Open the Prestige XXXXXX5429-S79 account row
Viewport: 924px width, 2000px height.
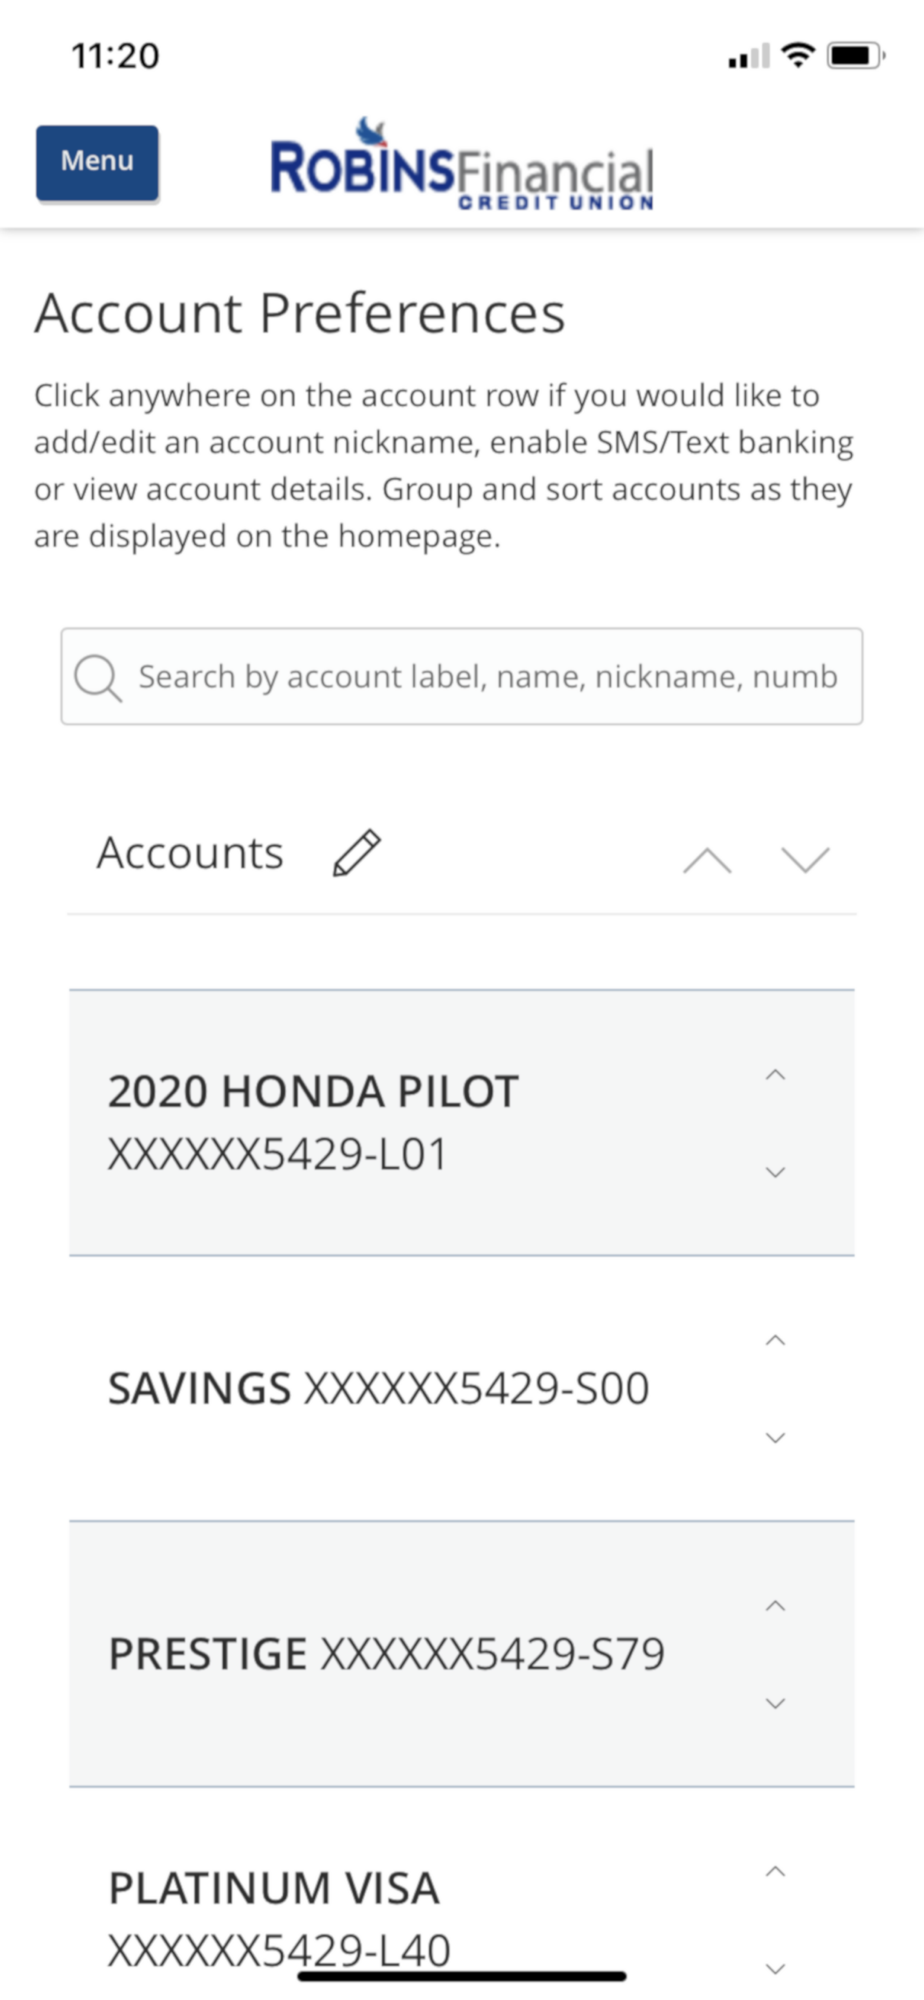(400, 1654)
